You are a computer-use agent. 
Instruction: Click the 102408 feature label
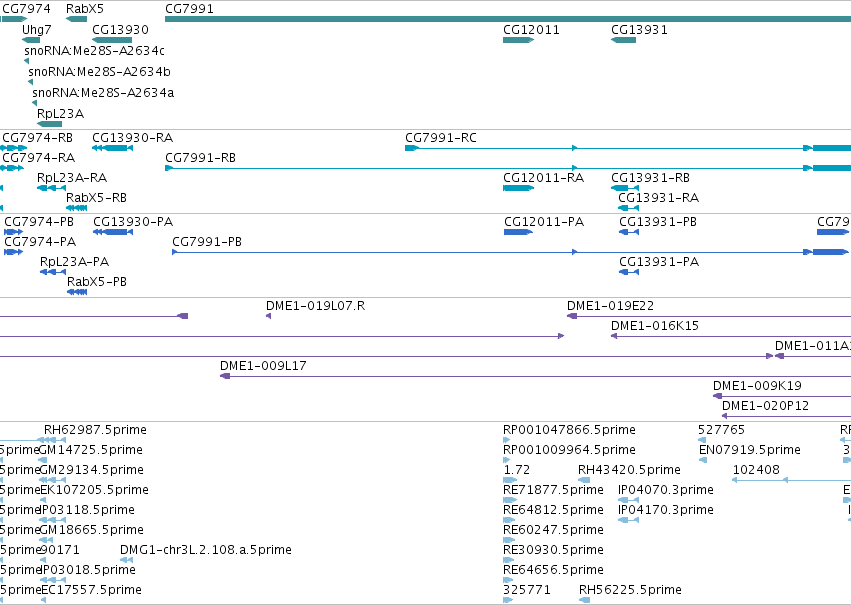(756, 470)
